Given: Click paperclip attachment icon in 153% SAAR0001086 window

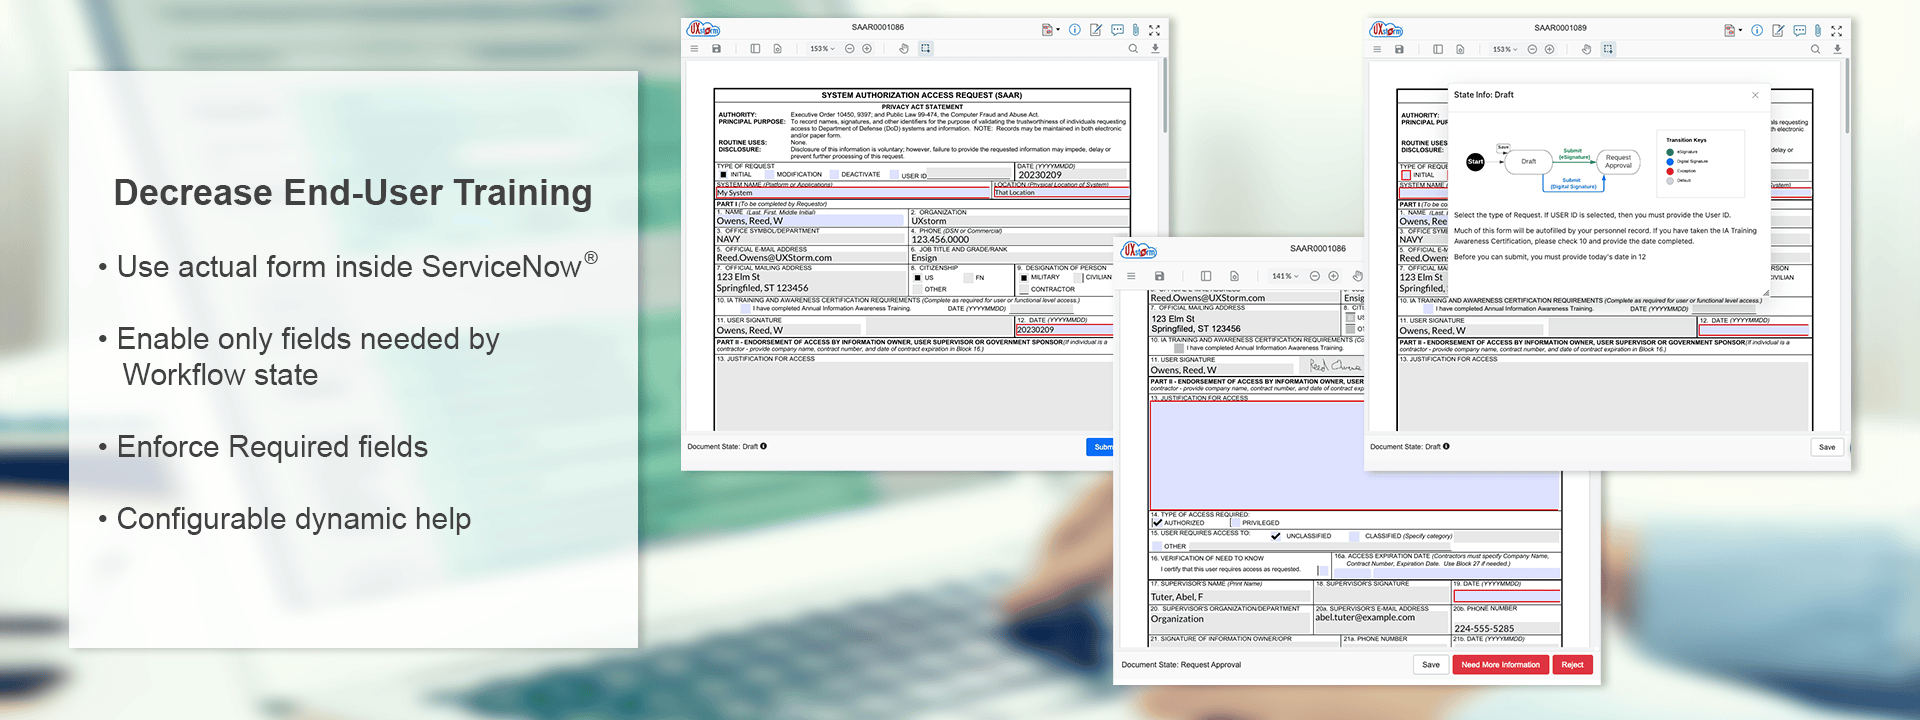Looking at the screenshot, I should (x=1136, y=30).
